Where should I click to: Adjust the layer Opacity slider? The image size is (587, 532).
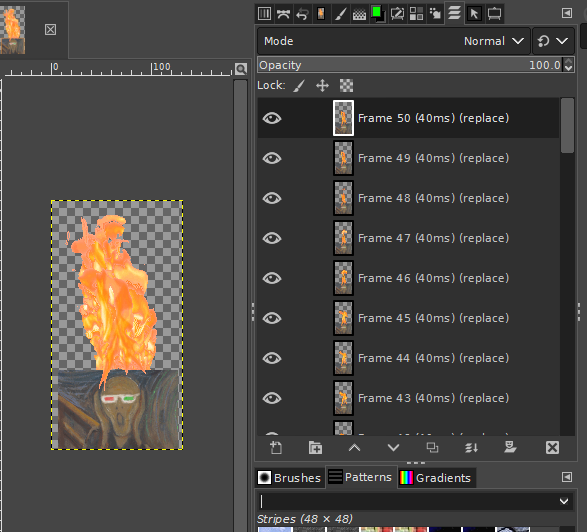pyautogui.click(x=410, y=65)
